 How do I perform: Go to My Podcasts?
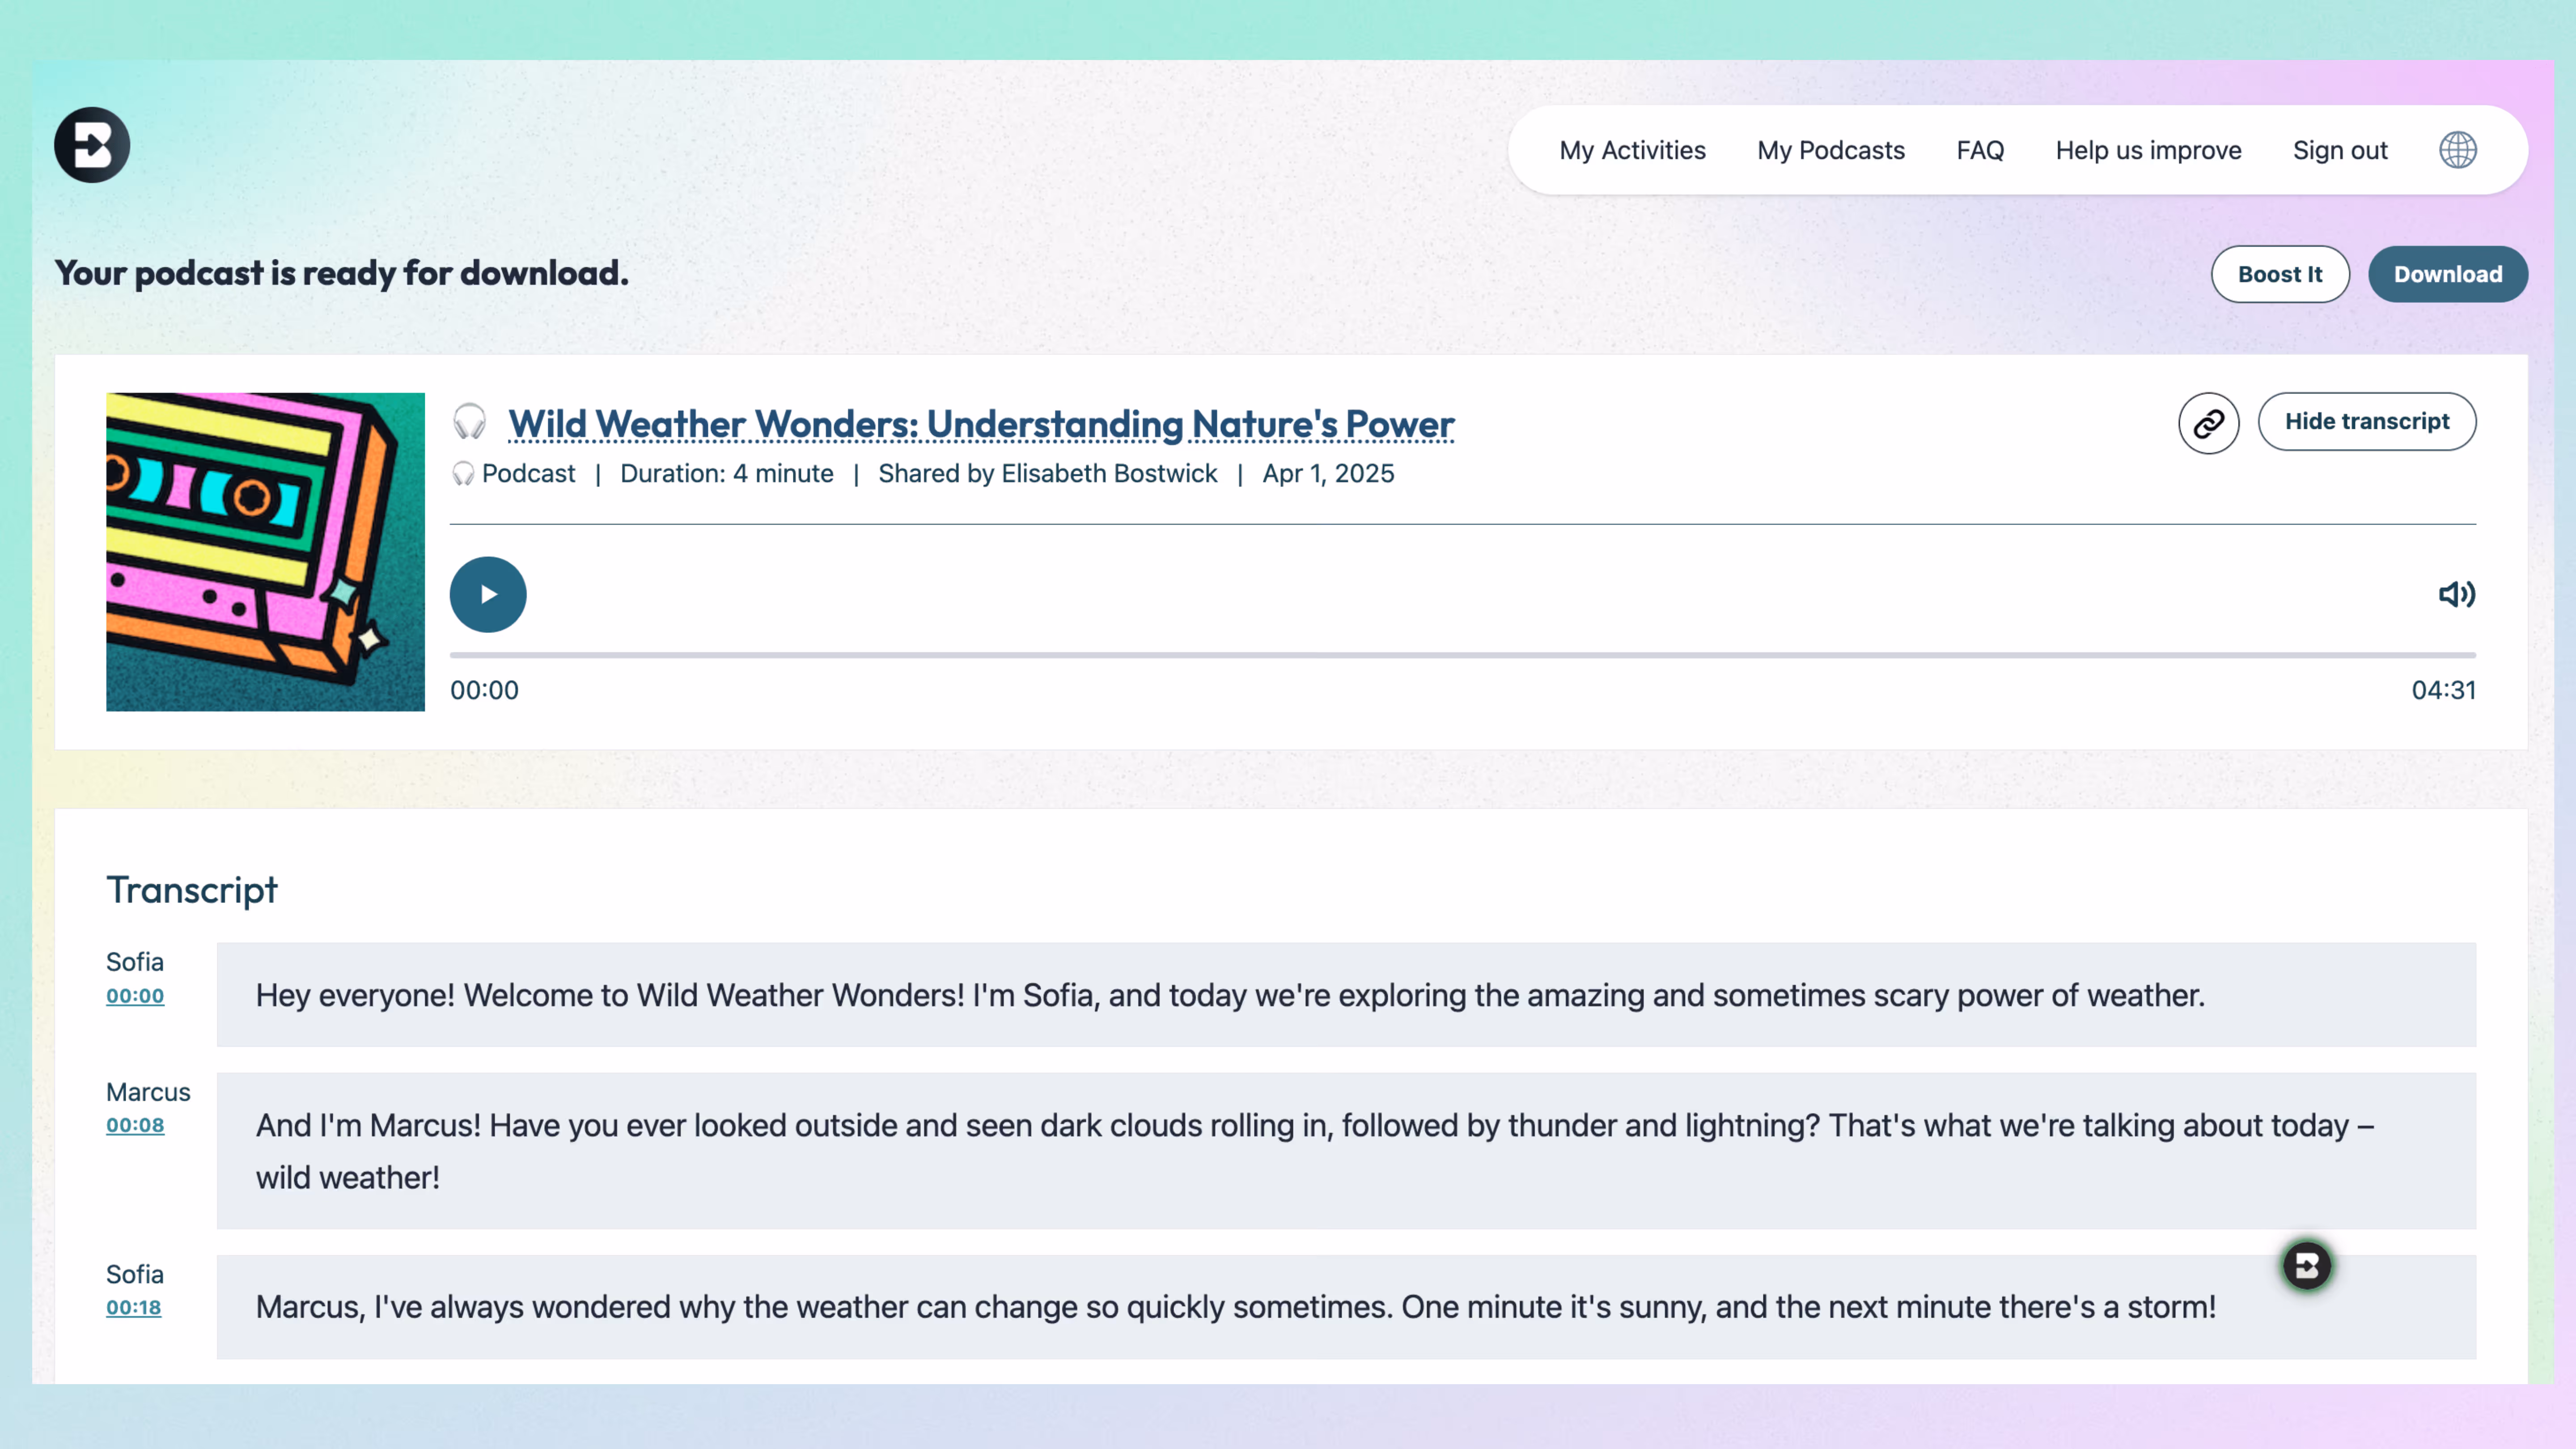[1830, 150]
